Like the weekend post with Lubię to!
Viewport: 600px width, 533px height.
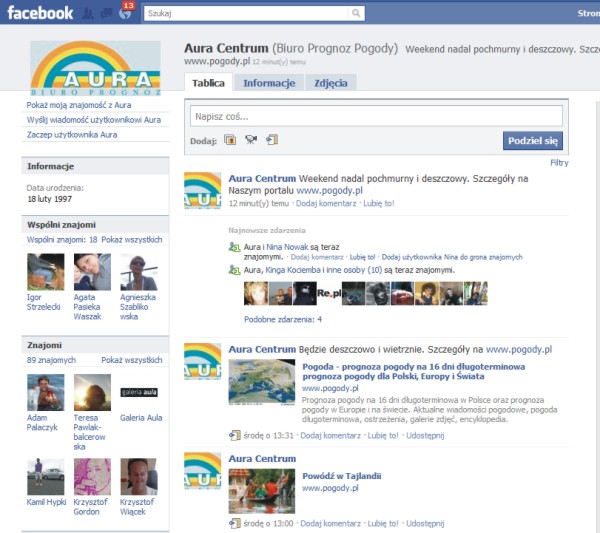[378, 204]
